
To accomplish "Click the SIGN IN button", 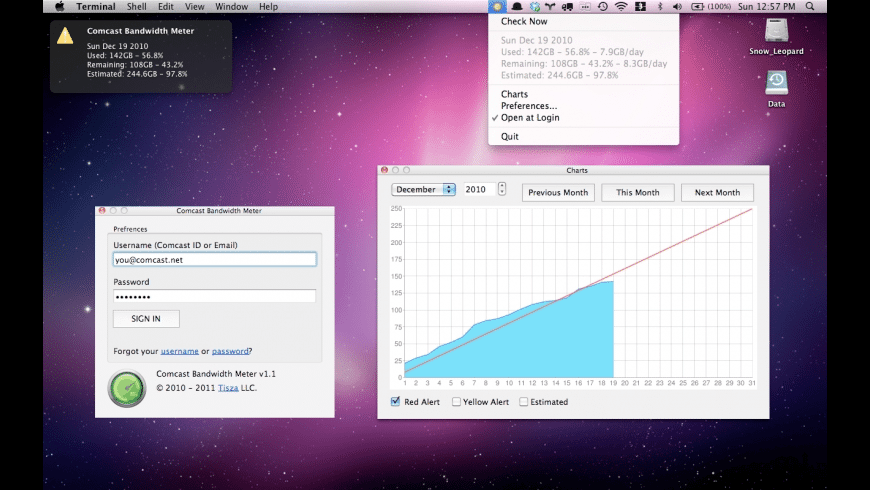I will [146, 319].
